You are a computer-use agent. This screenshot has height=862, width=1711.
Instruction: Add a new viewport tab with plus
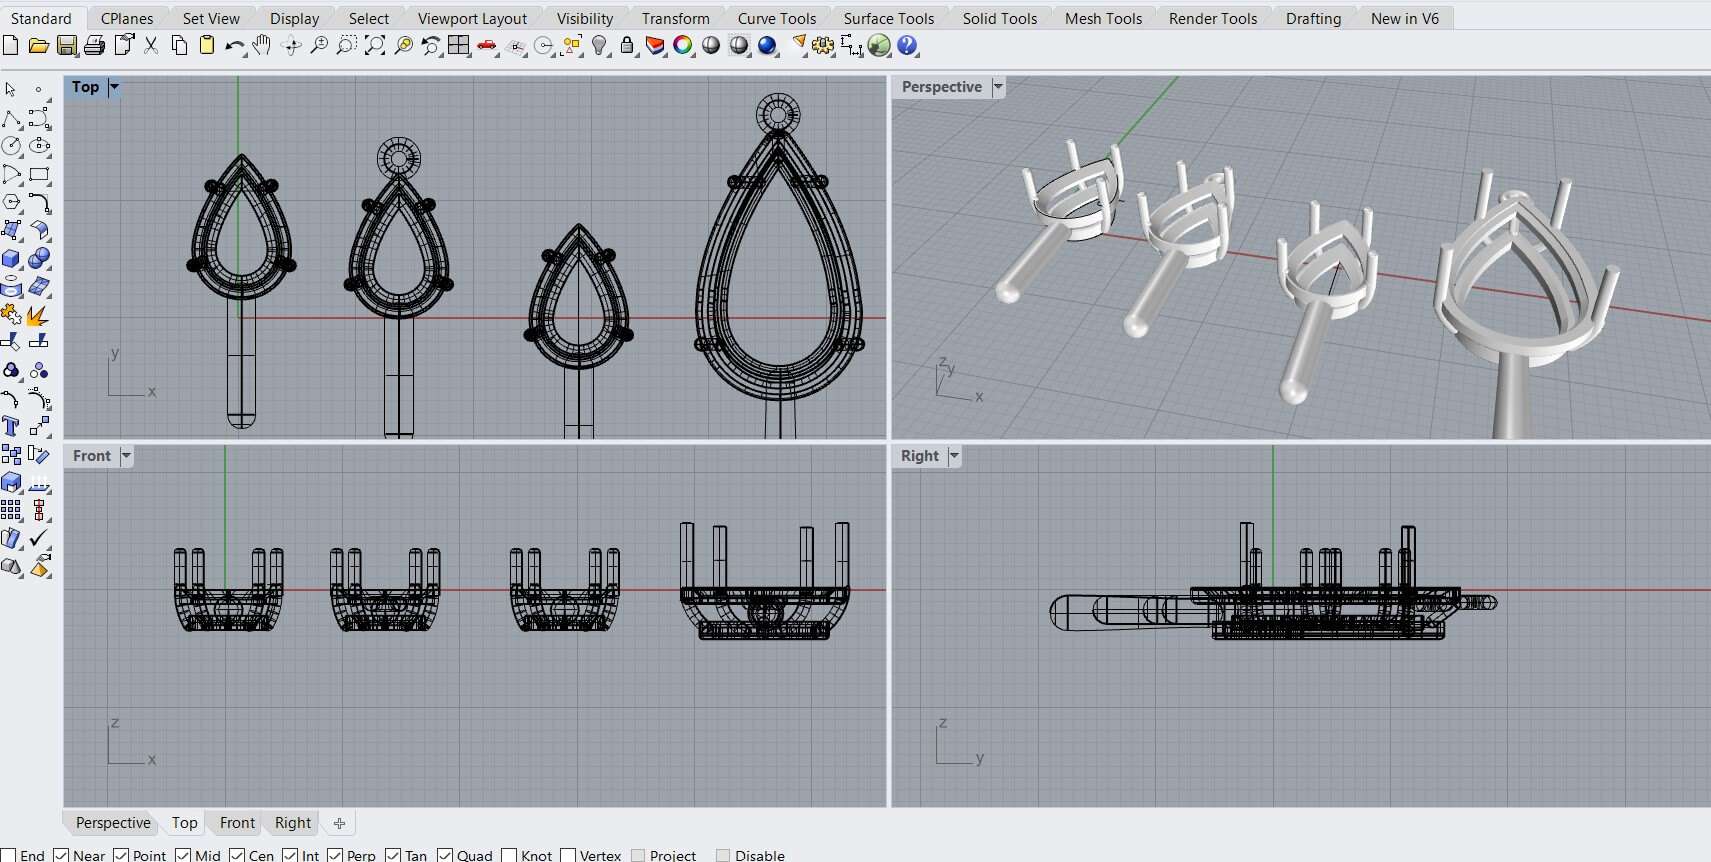click(x=339, y=823)
